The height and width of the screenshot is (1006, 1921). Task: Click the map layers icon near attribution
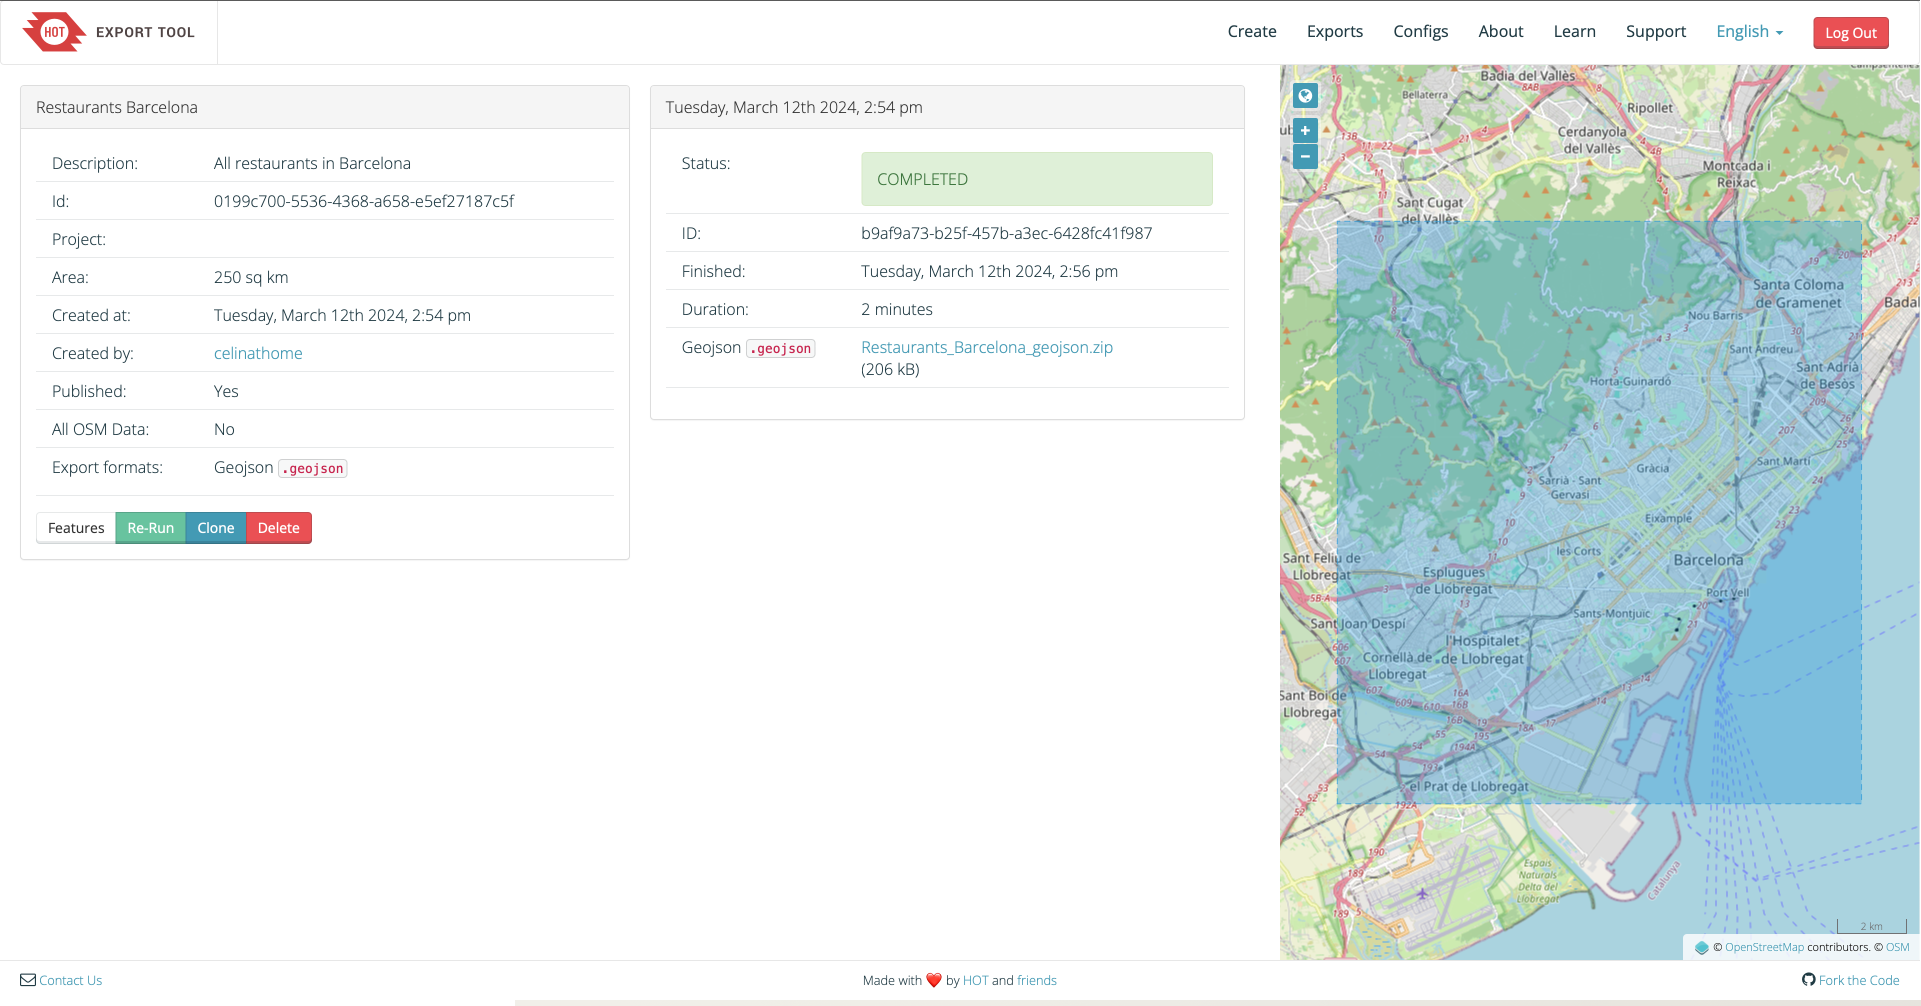[x=1701, y=947]
